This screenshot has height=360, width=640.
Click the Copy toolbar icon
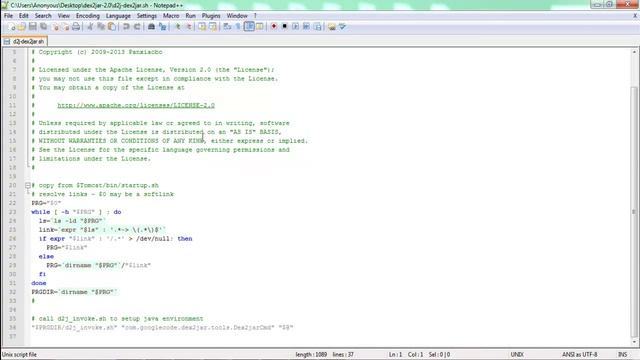[x=100, y=27]
